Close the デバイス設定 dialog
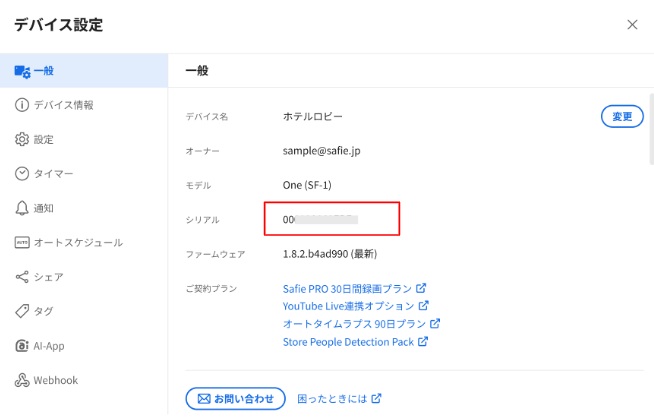This screenshot has width=654, height=418. (x=632, y=25)
